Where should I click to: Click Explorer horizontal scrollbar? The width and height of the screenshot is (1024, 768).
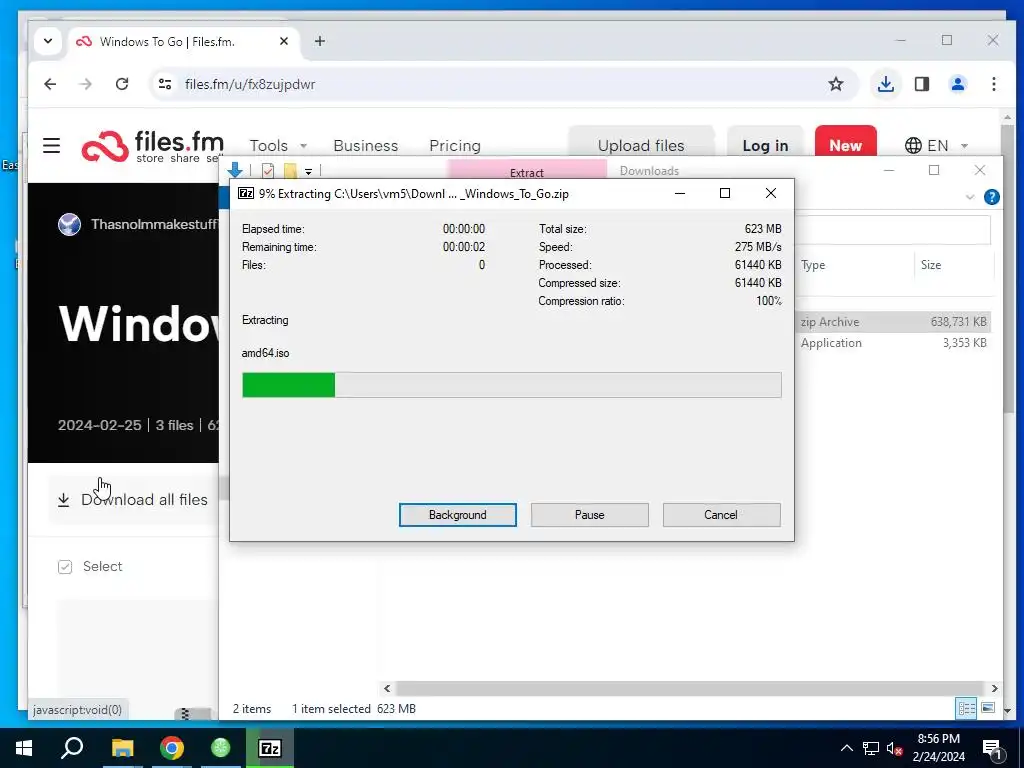coord(690,688)
